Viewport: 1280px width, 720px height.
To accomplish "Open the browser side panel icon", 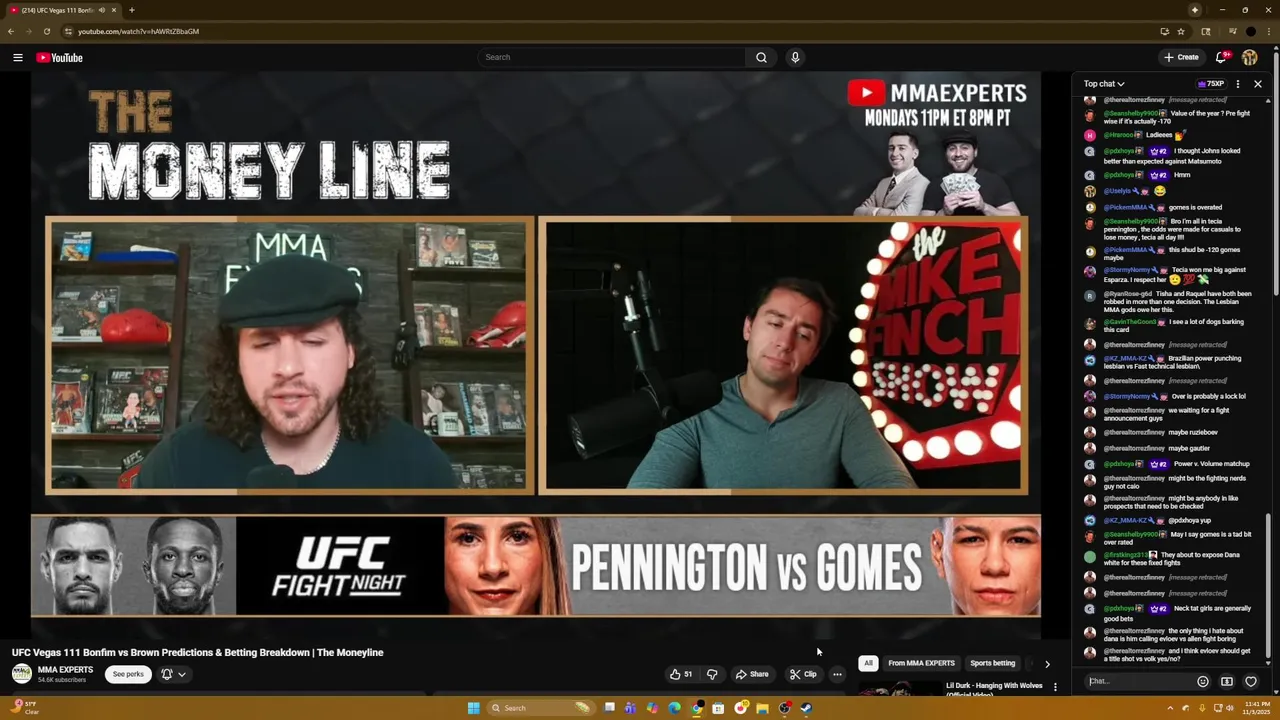I will (x=1206, y=31).
